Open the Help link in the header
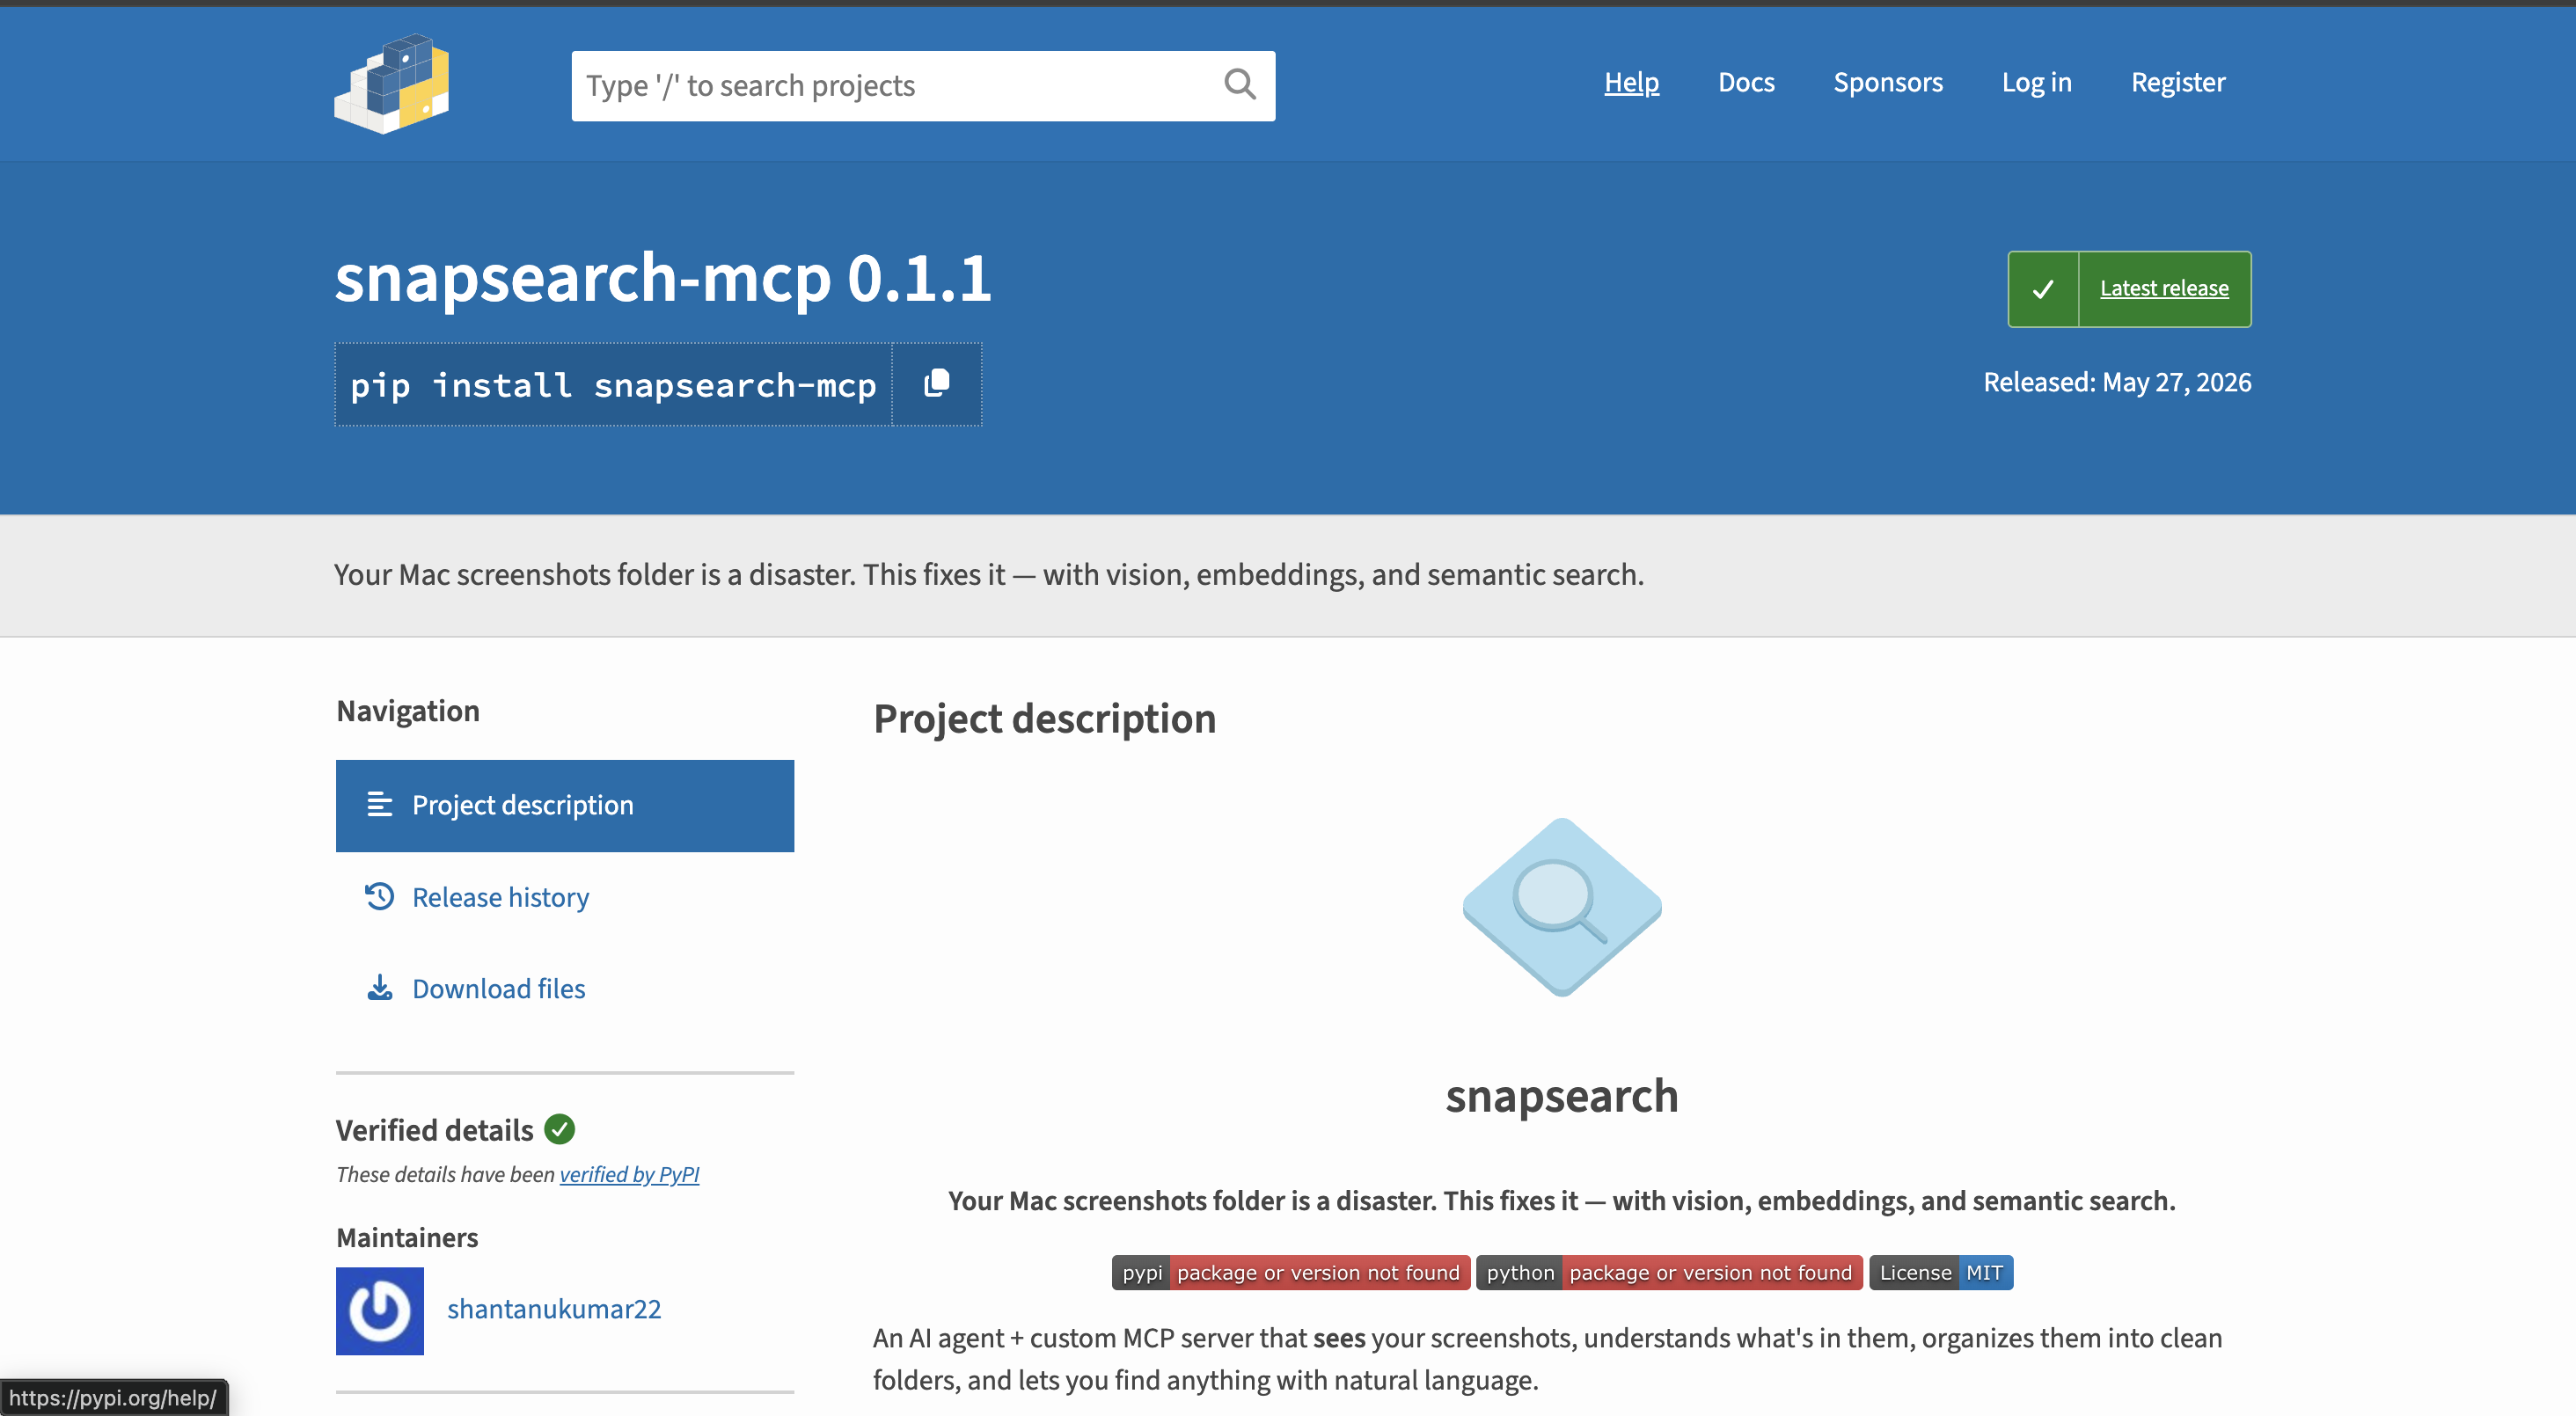Image resolution: width=2576 pixels, height=1416 pixels. coord(1631,82)
